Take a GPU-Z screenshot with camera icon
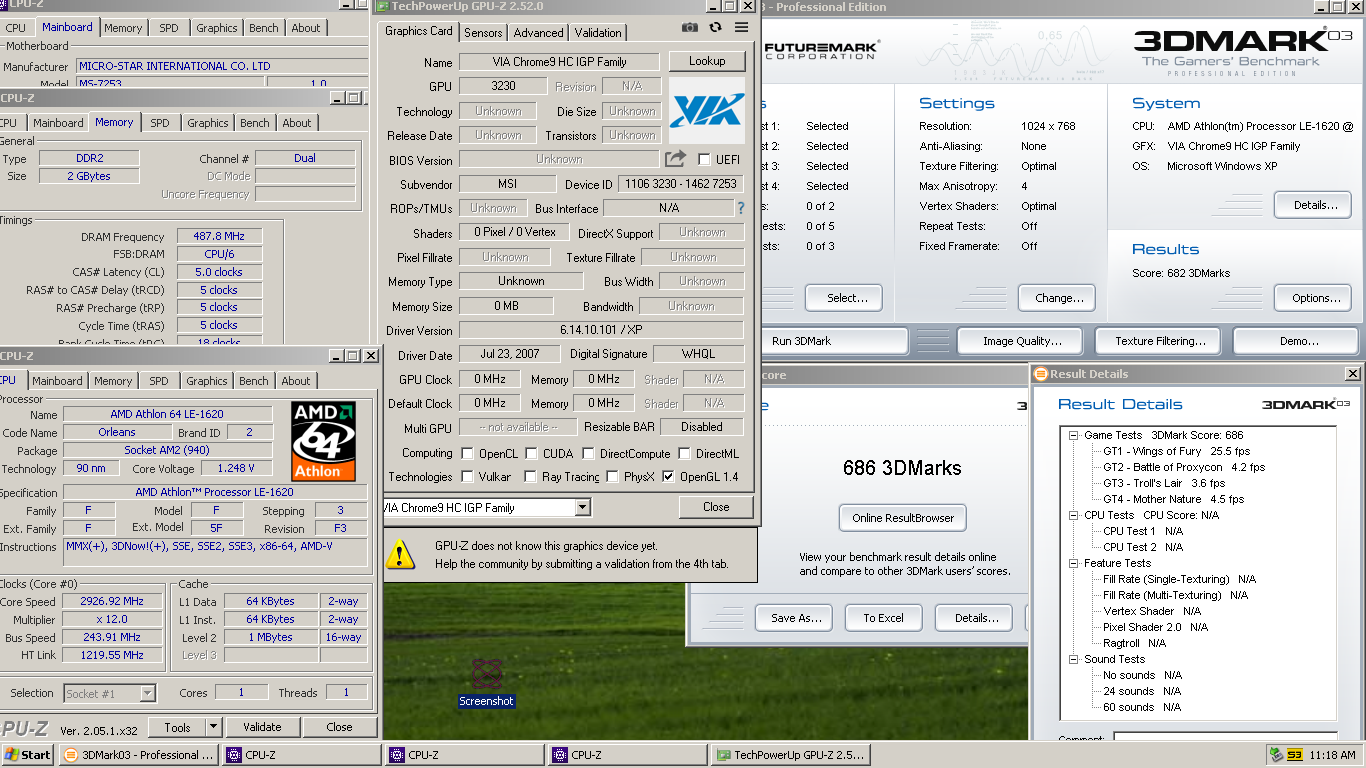Image resolution: width=1366 pixels, height=768 pixels. [x=690, y=28]
